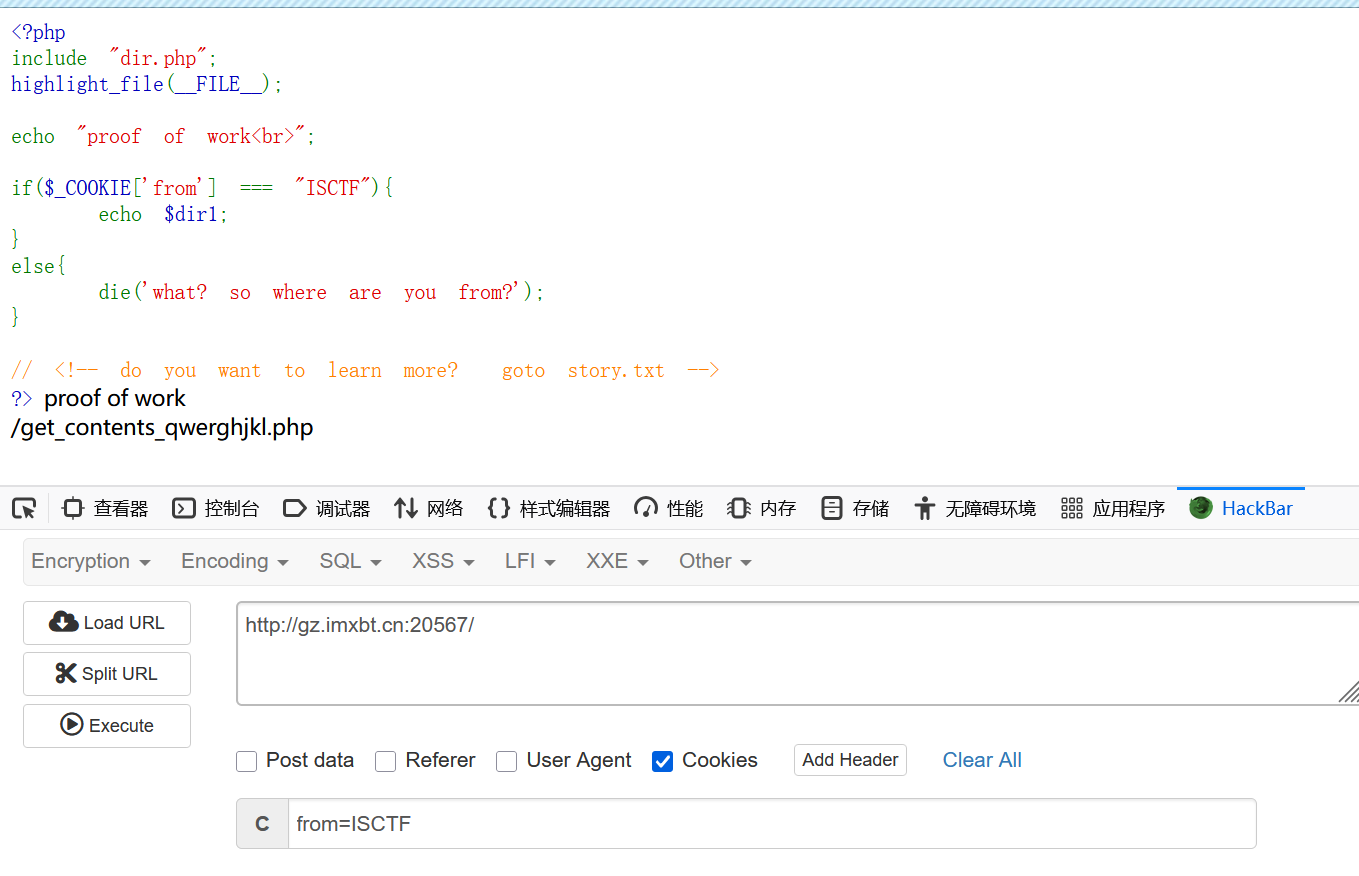Open the Debugger (调试器) panel
The image size is (1359, 876).
click(x=327, y=508)
